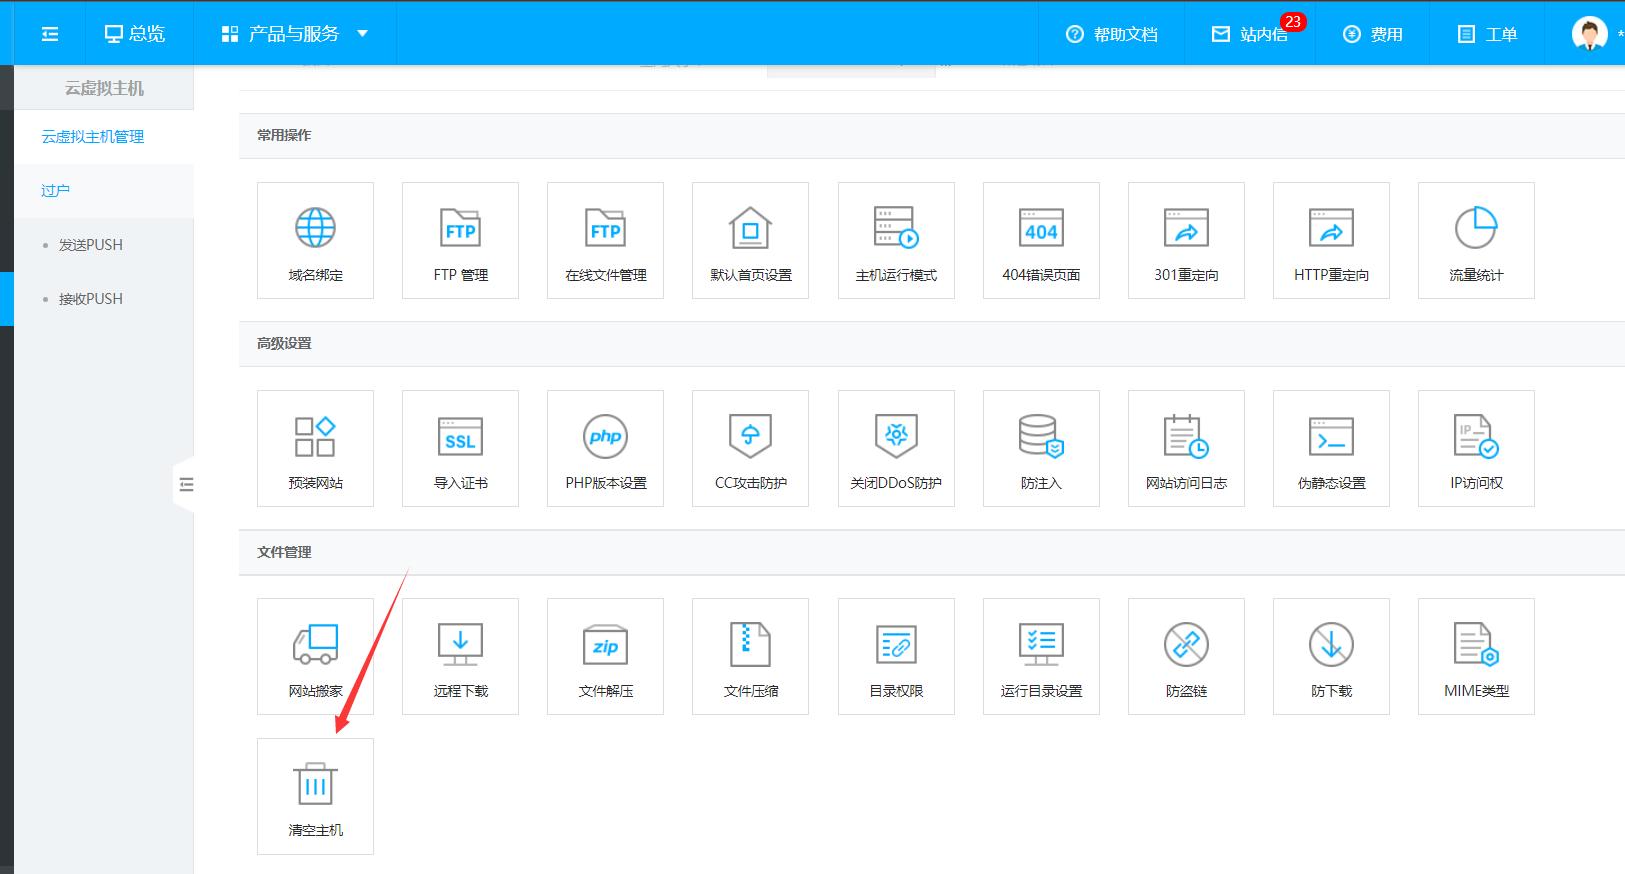
Task: Open CC攻击防护 shield icon
Action: [x=750, y=437]
